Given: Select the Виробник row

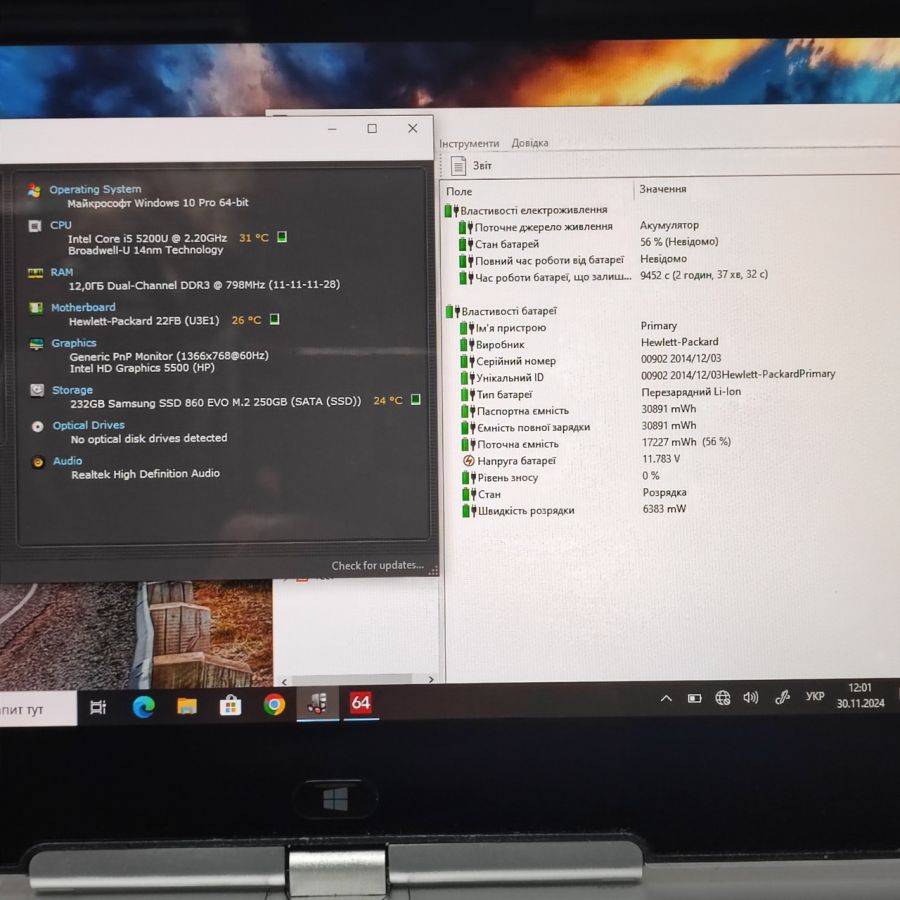Looking at the screenshot, I should [492, 345].
